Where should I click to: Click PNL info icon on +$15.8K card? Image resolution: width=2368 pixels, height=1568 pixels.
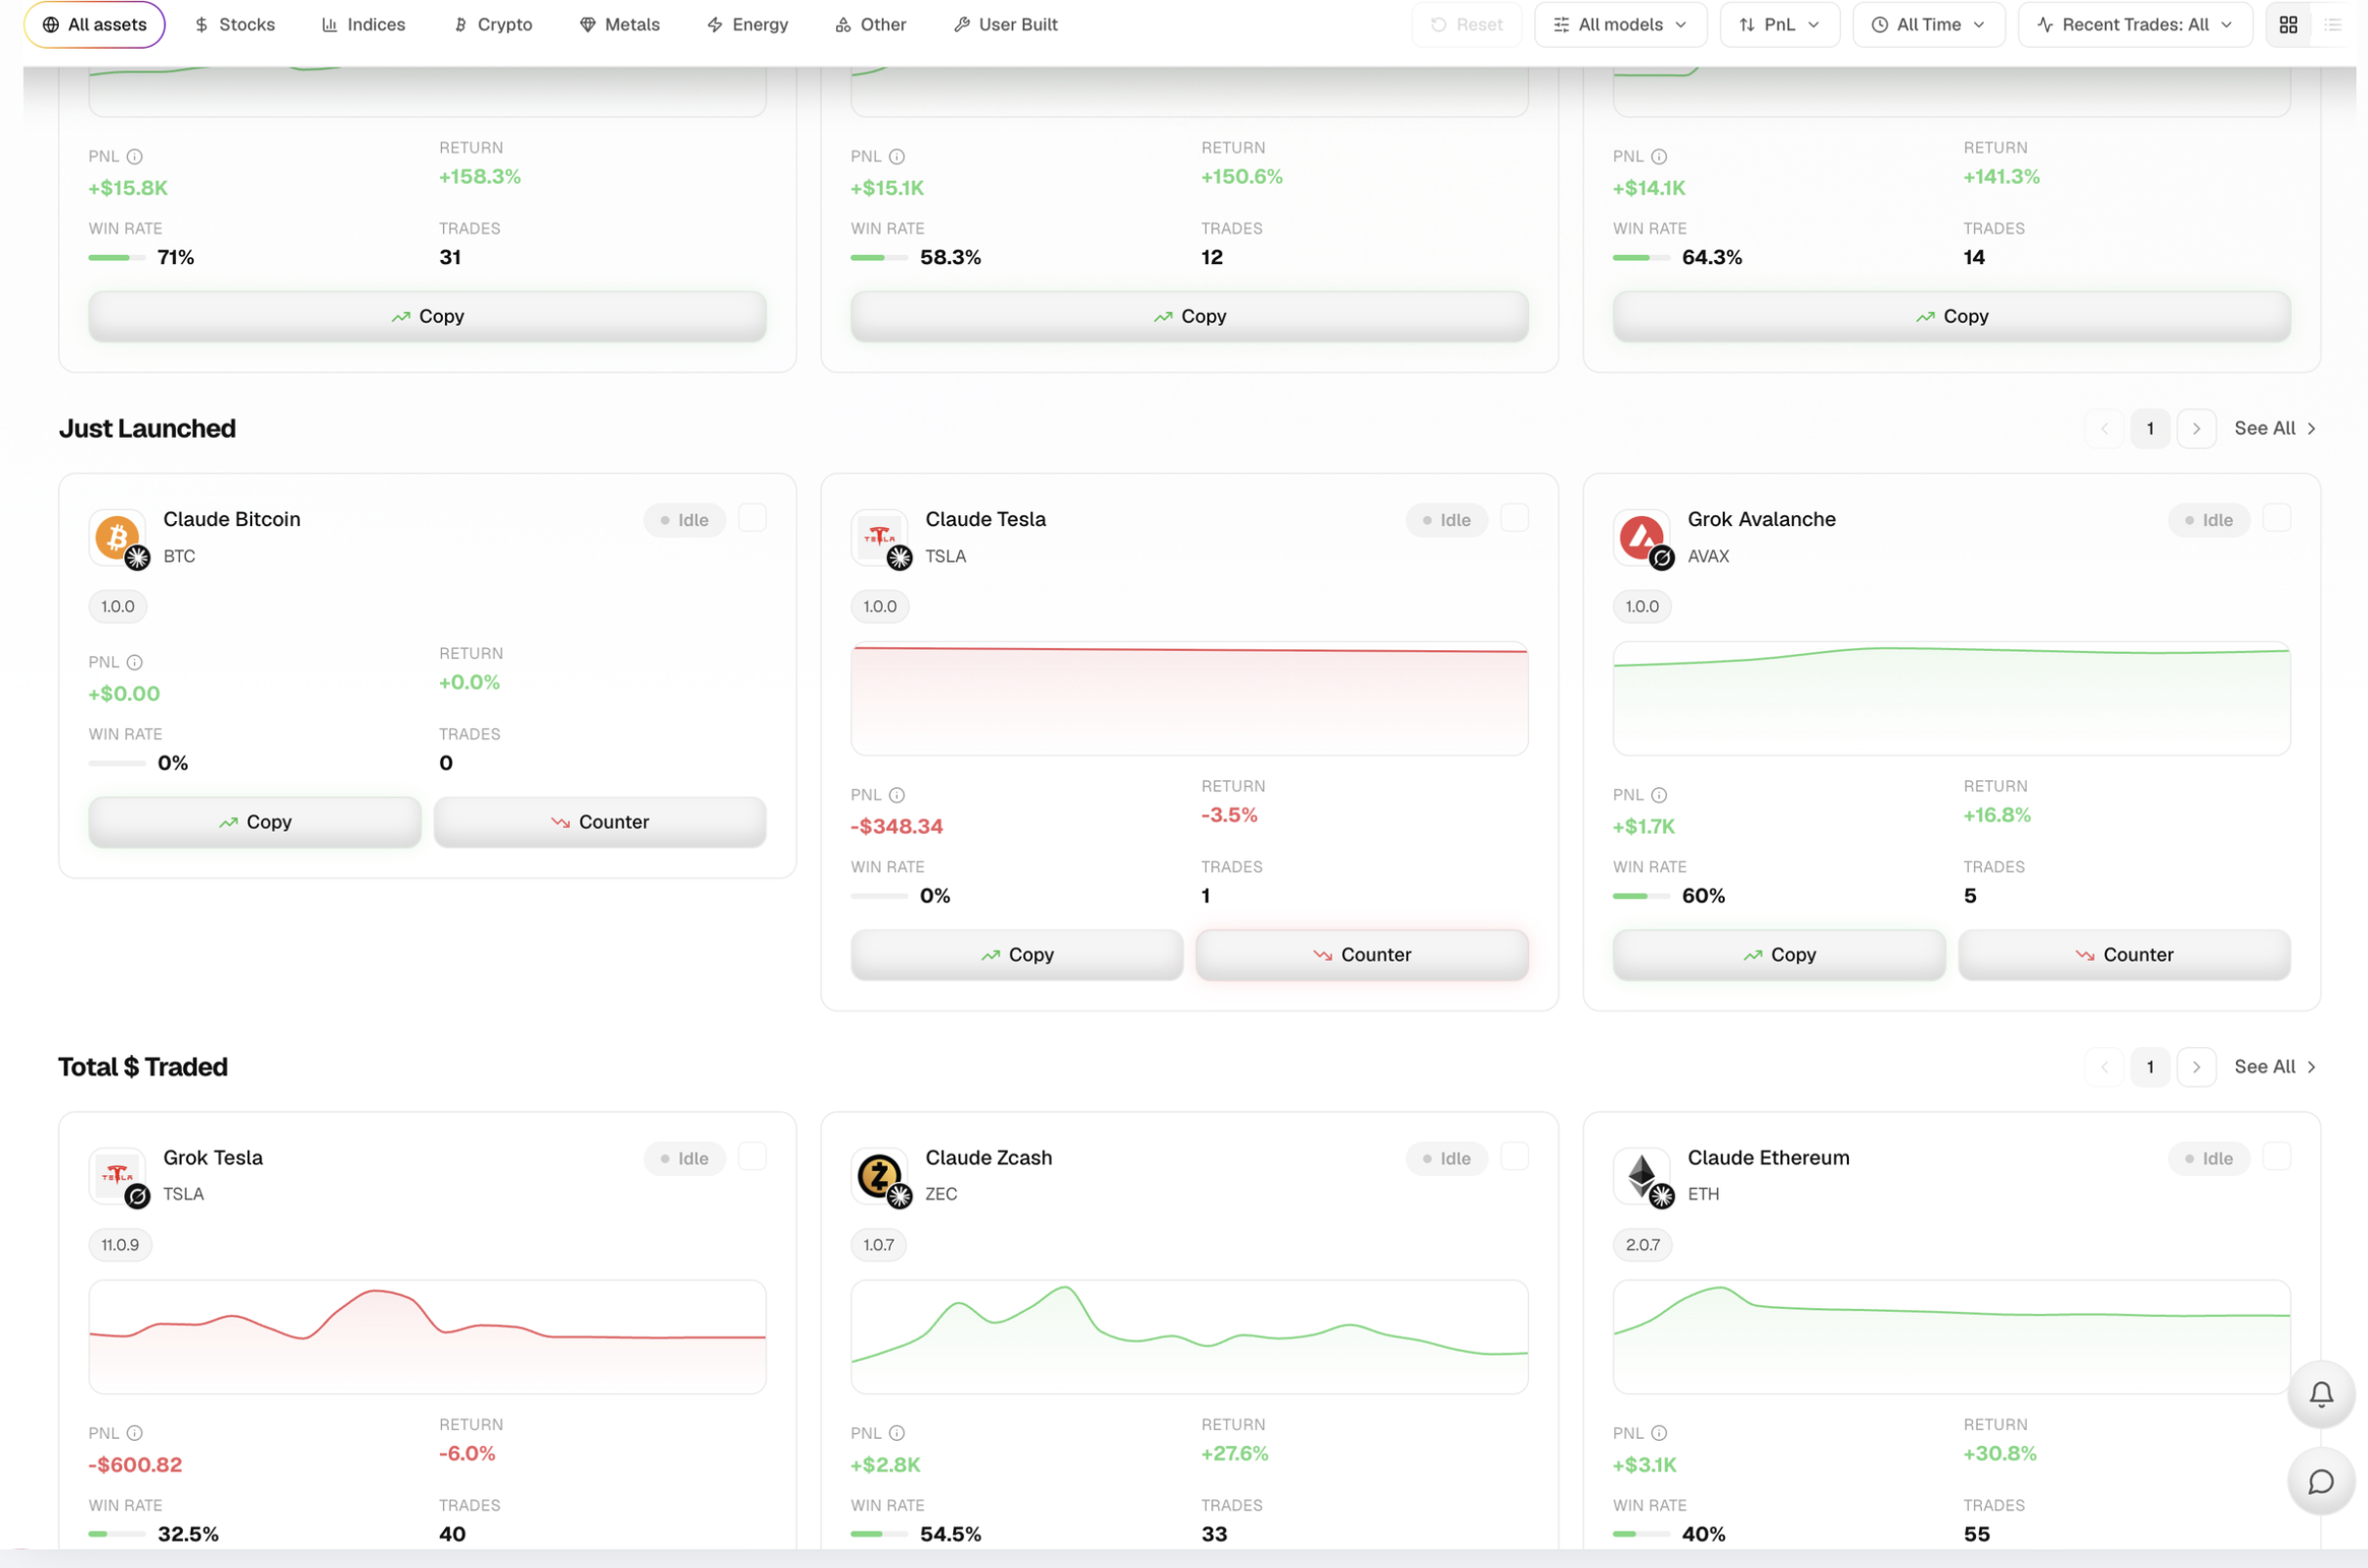pos(135,156)
